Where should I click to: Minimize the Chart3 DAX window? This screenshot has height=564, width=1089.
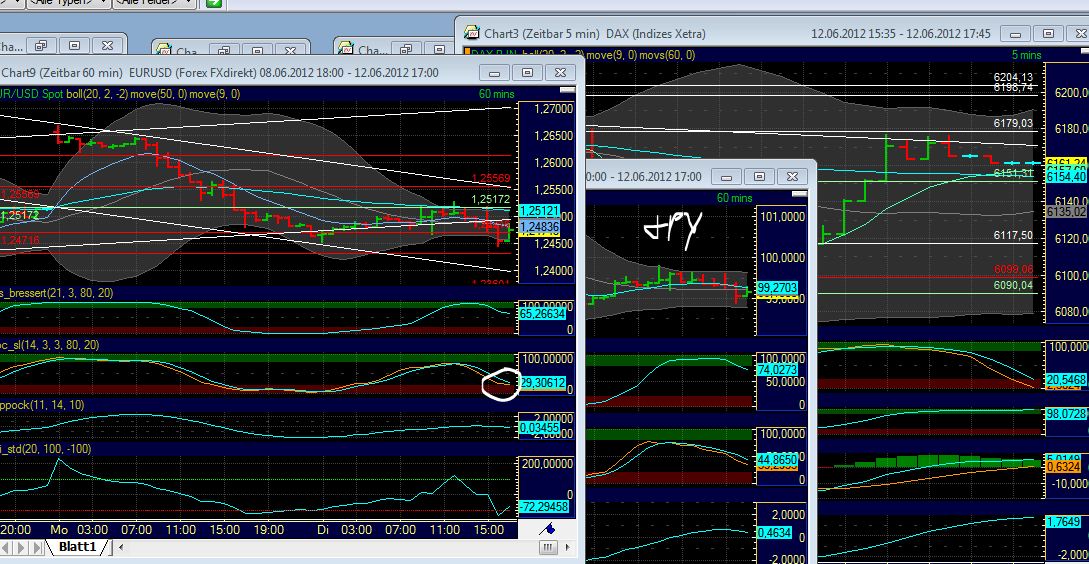[x=1015, y=33]
